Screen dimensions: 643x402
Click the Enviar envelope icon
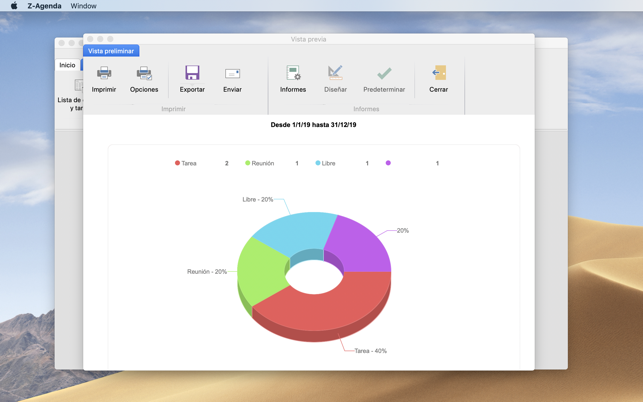tap(232, 74)
